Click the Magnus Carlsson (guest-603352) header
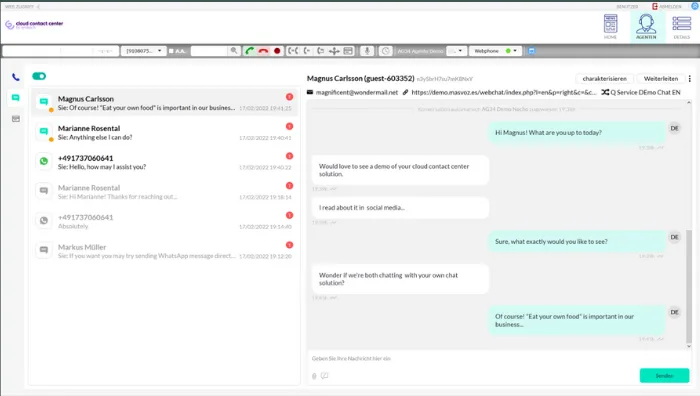Image resolution: width=700 pixels, height=396 pixels. coord(360,79)
